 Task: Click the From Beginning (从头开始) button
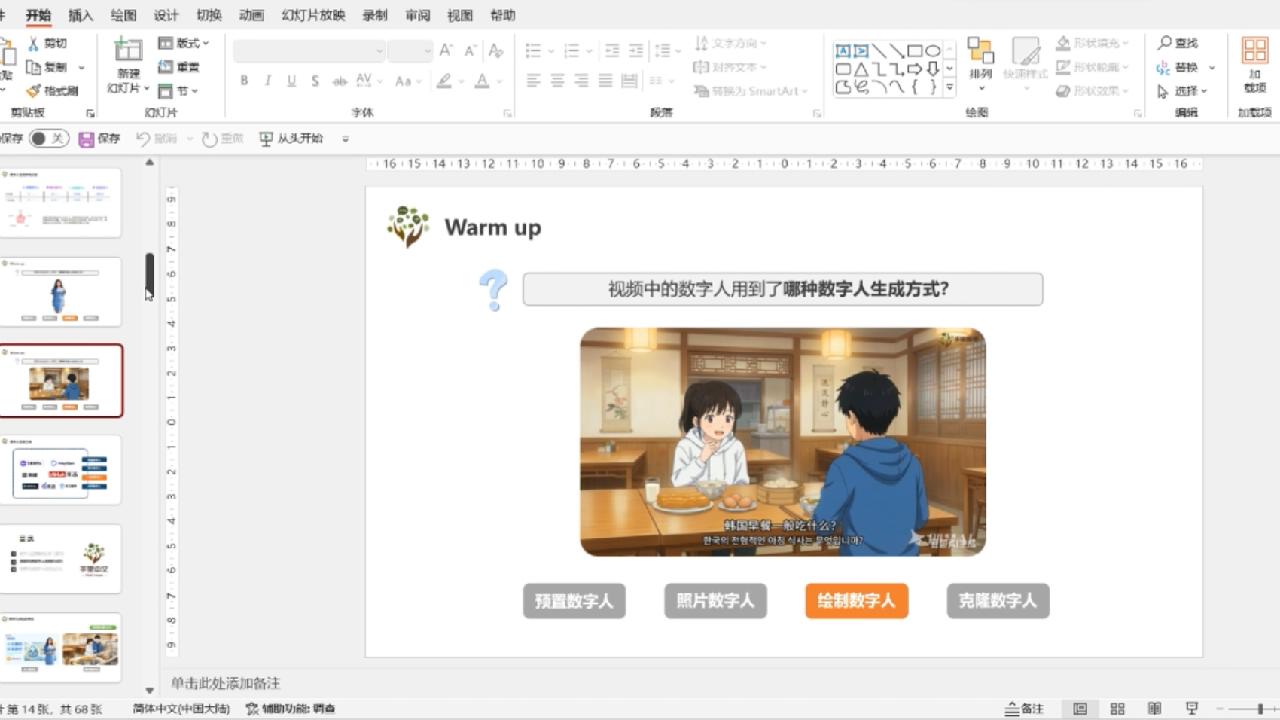291,139
